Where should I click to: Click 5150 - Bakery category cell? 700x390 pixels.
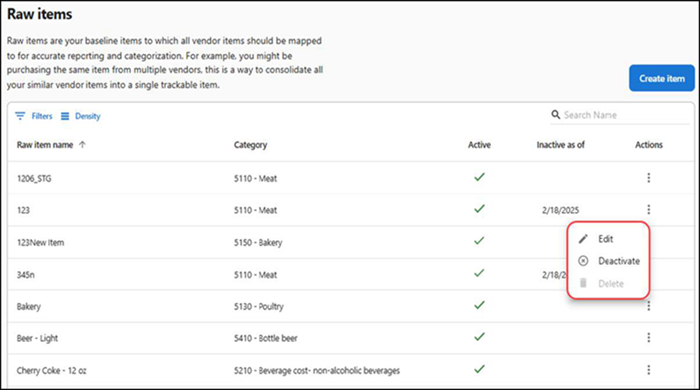[258, 242]
